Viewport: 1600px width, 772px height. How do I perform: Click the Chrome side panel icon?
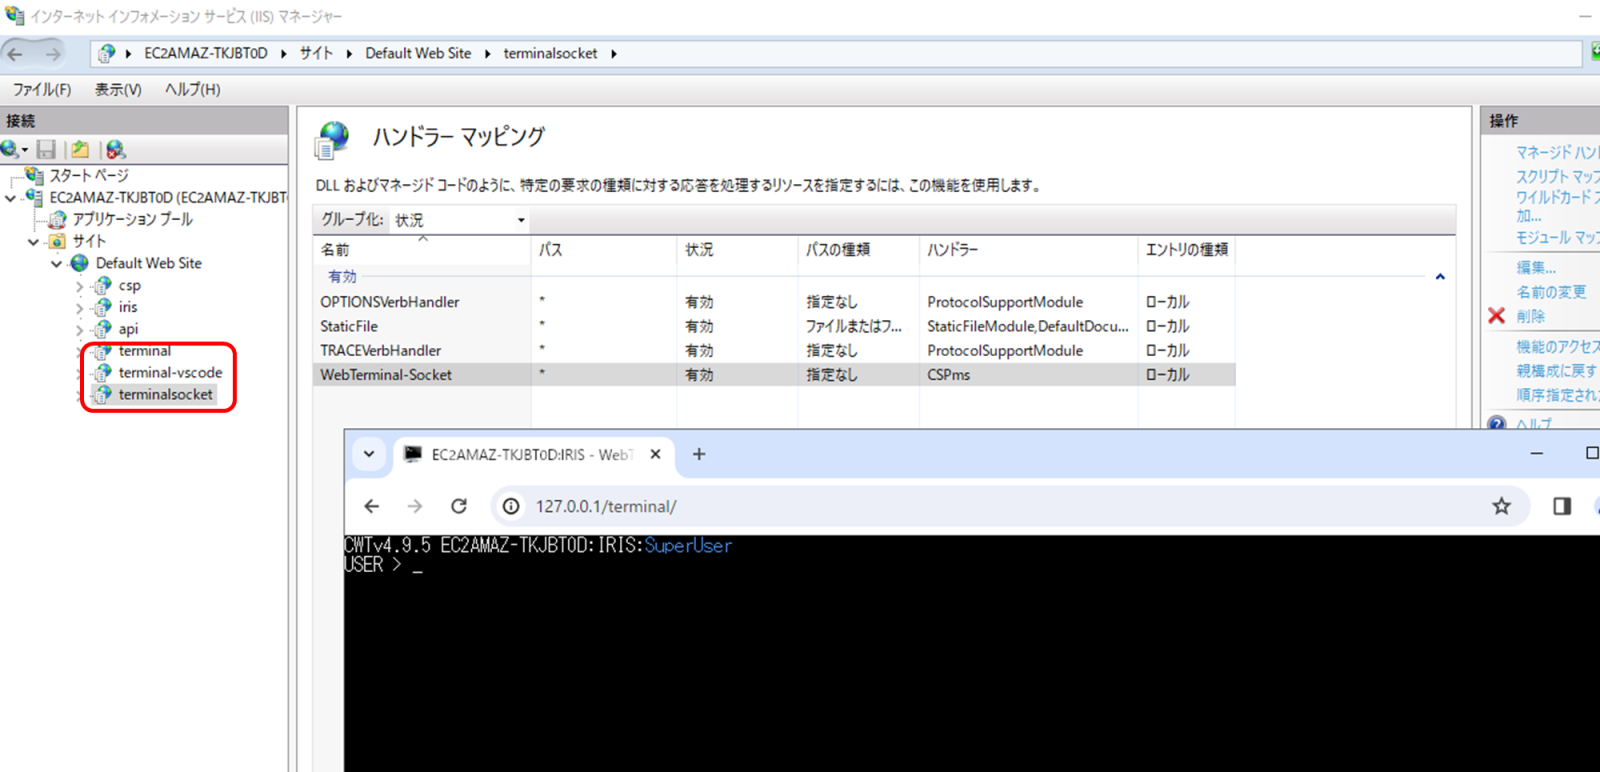tap(1562, 506)
